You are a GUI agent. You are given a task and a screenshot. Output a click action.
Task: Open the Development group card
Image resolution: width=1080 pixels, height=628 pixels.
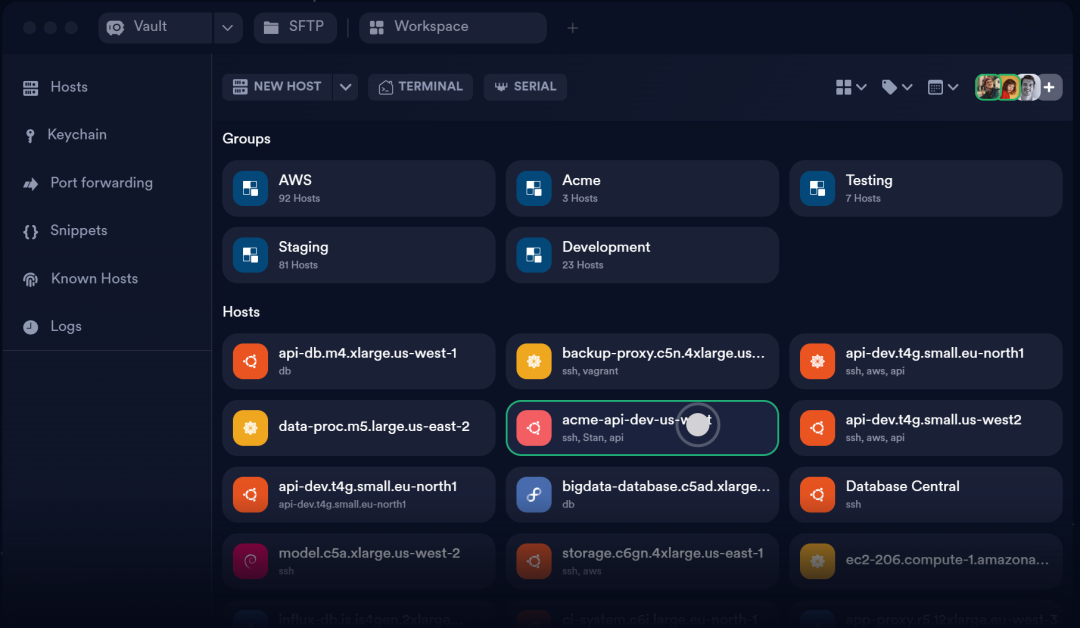[x=642, y=255]
